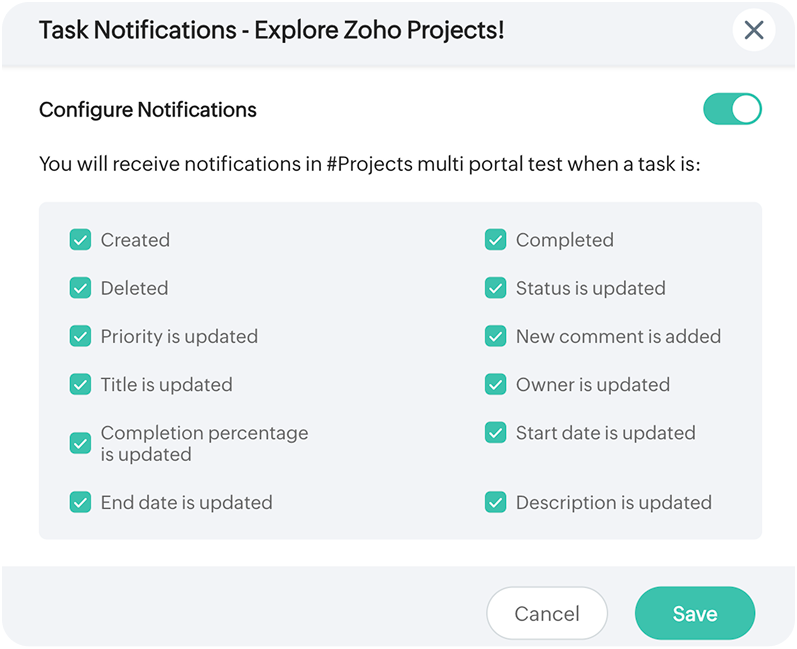The image size is (797, 649).
Task: Uncheck the Owner is updated checkbox
Action: coord(495,385)
